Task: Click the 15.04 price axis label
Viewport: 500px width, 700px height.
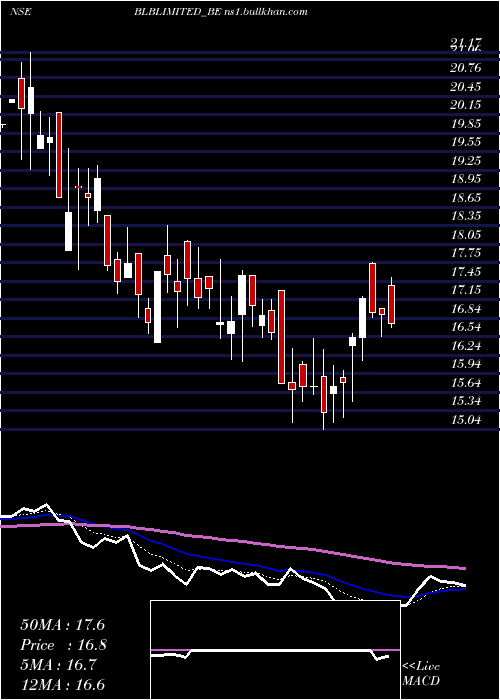Action: [466, 420]
